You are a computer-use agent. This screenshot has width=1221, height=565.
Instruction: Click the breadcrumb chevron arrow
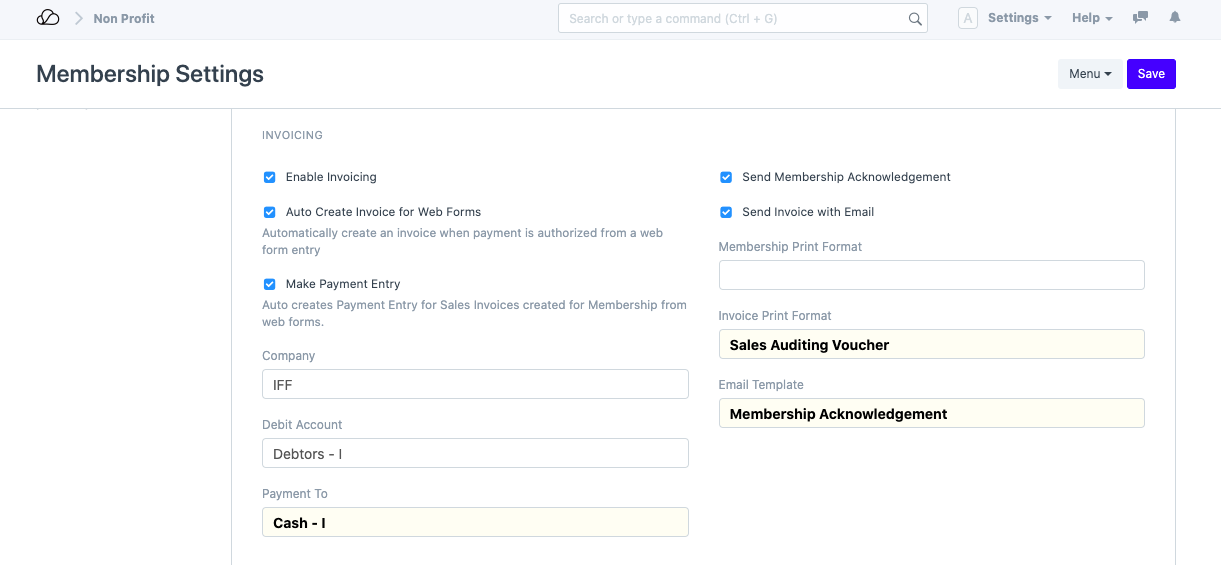[x=78, y=18]
